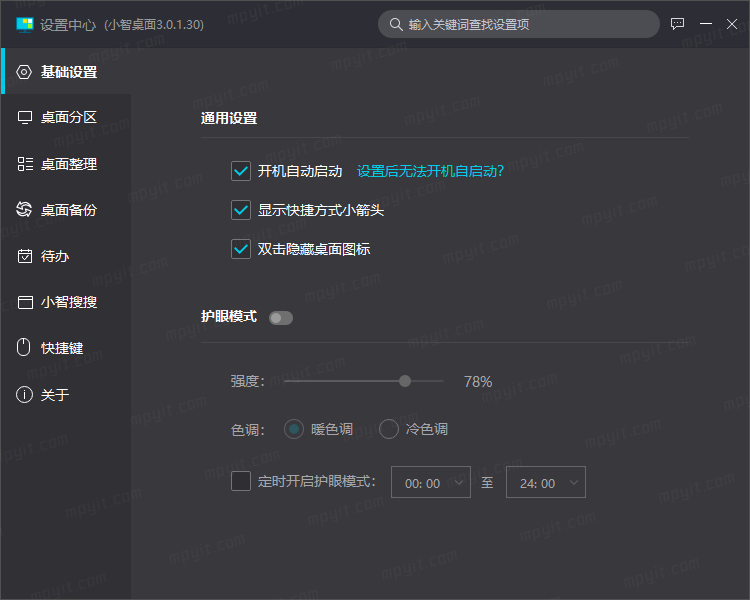The width and height of the screenshot is (750, 600).
Task: Click the 护眼模式 heading text
Action: 229,316
